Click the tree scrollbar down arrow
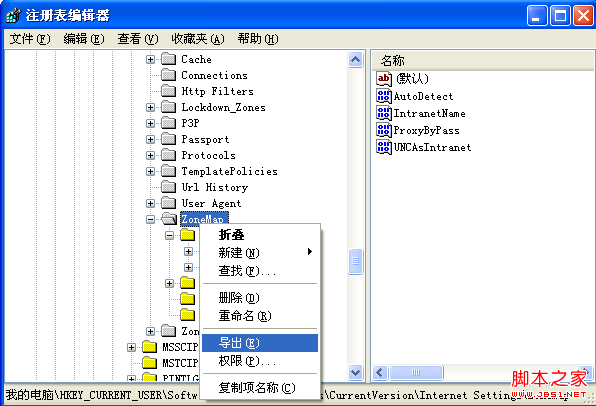The image size is (596, 406). coord(355,372)
